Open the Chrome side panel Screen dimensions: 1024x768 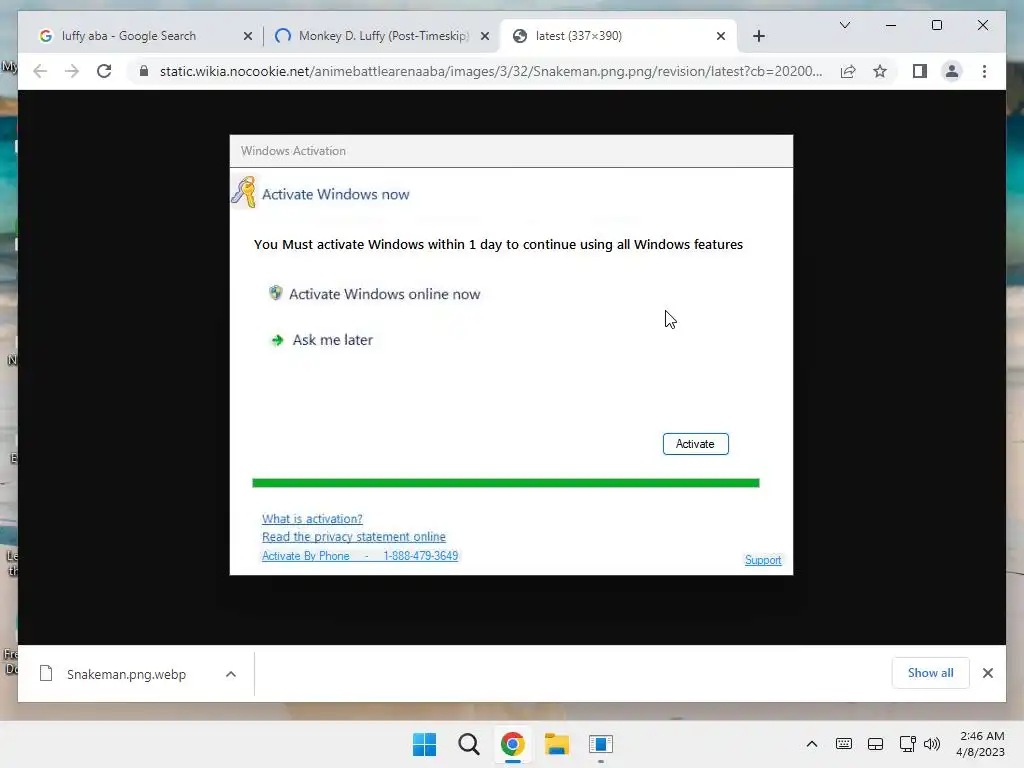click(920, 71)
